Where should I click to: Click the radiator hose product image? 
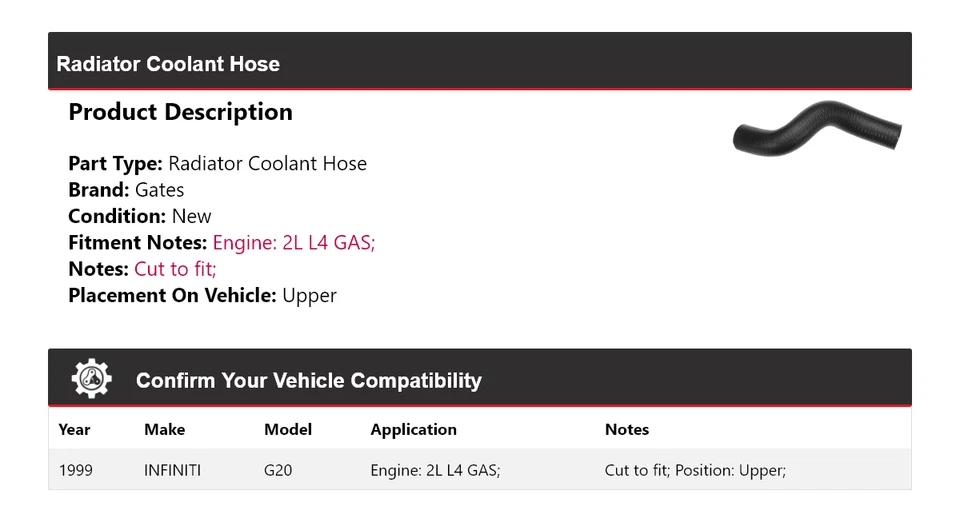tap(817, 130)
